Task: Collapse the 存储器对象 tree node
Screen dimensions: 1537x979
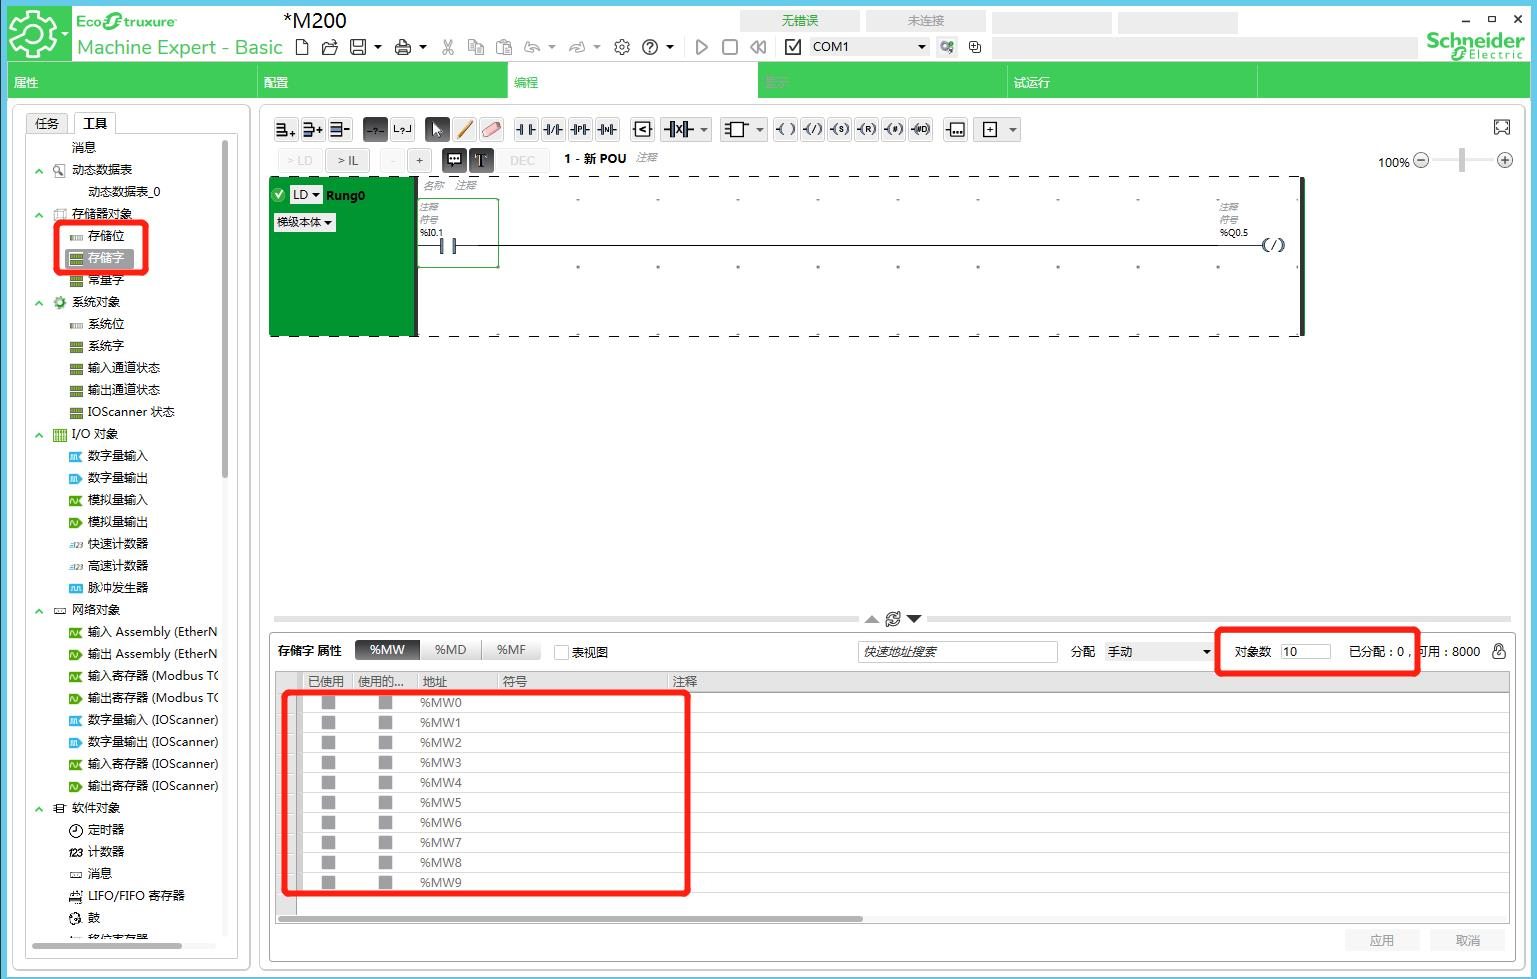Action: click(39, 214)
